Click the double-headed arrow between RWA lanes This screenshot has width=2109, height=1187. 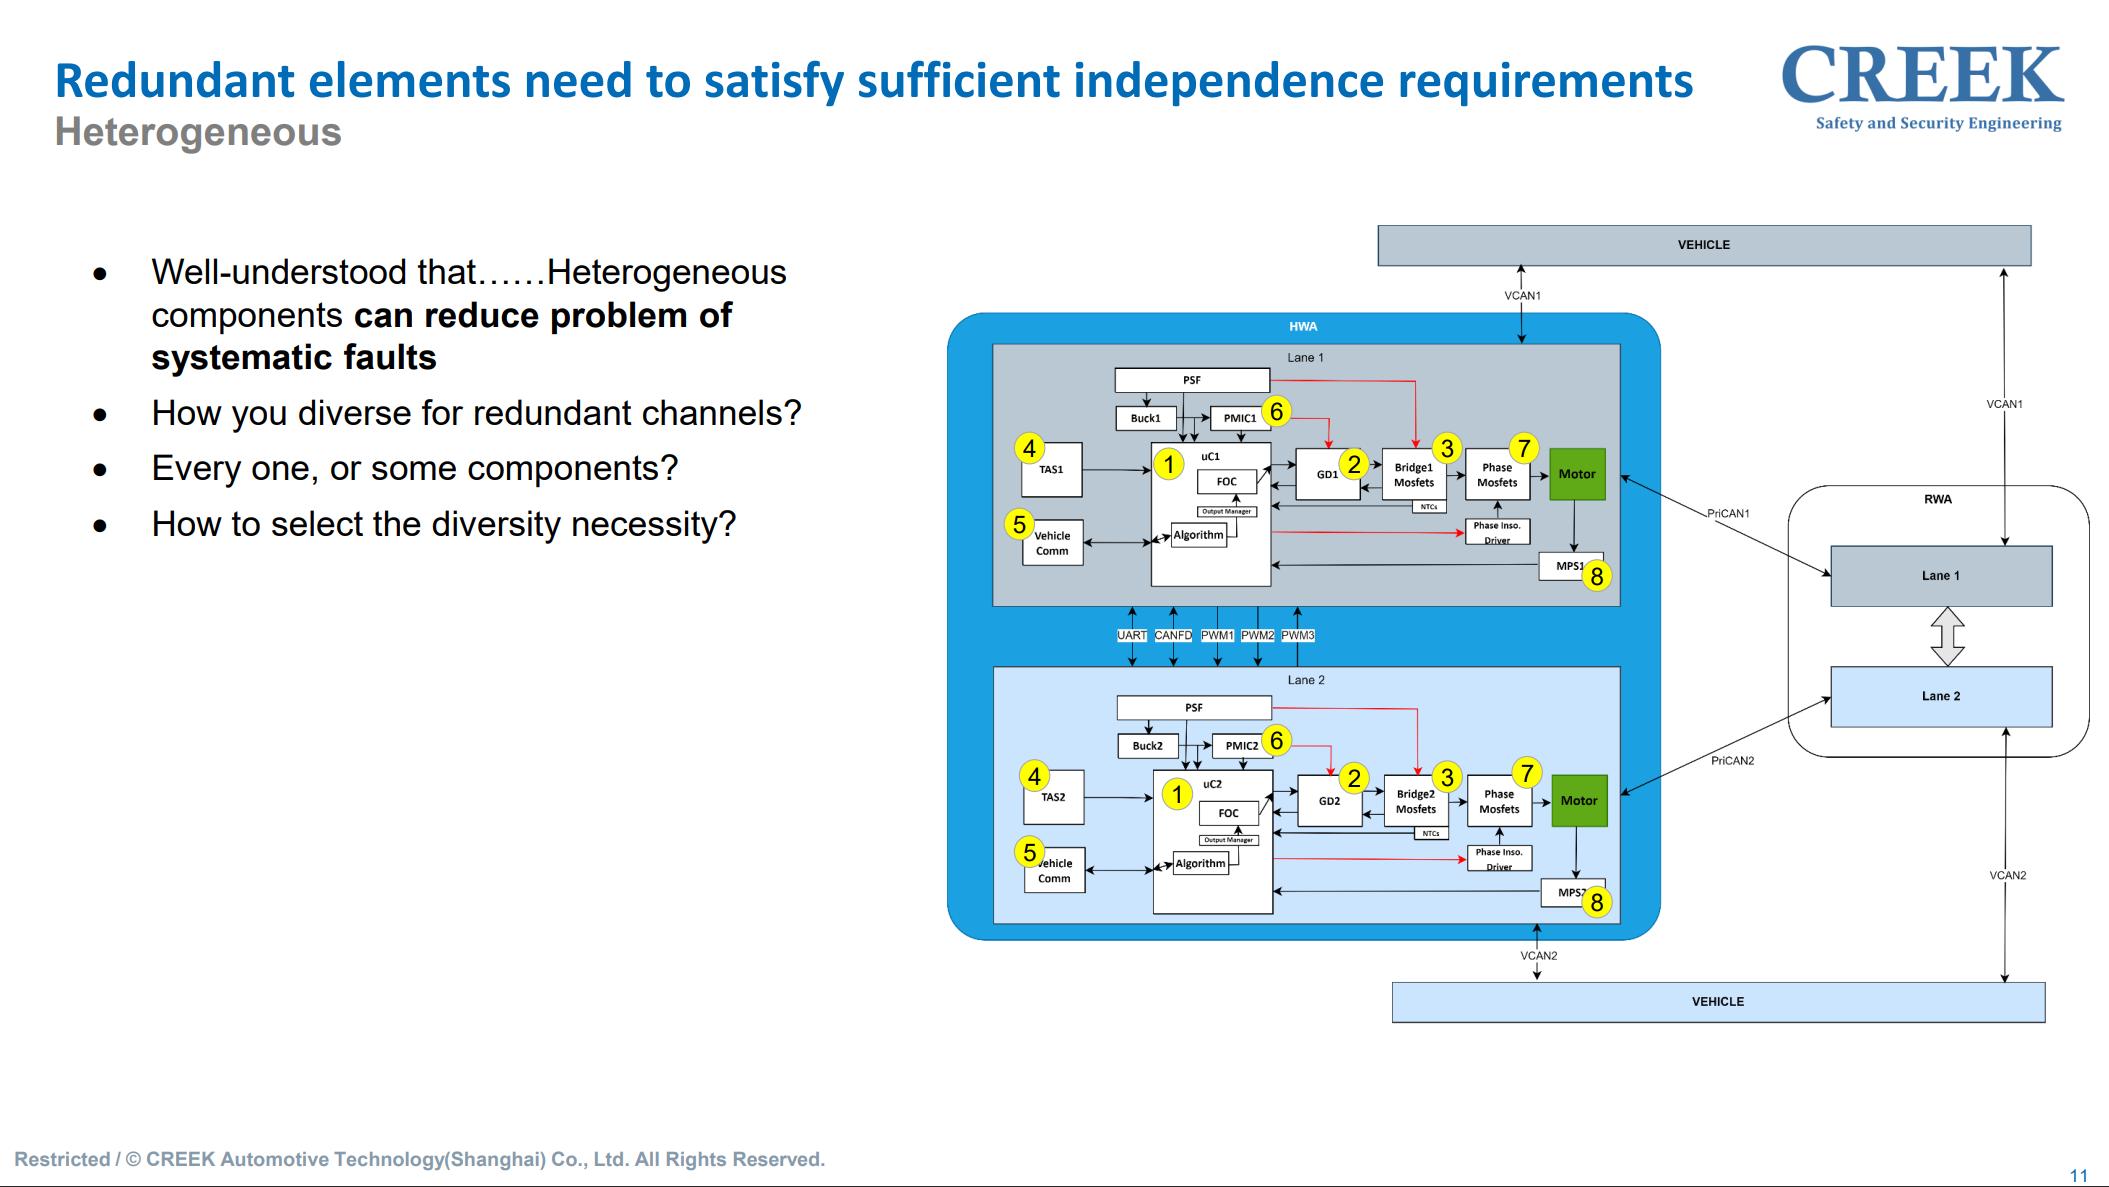click(1946, 636)
